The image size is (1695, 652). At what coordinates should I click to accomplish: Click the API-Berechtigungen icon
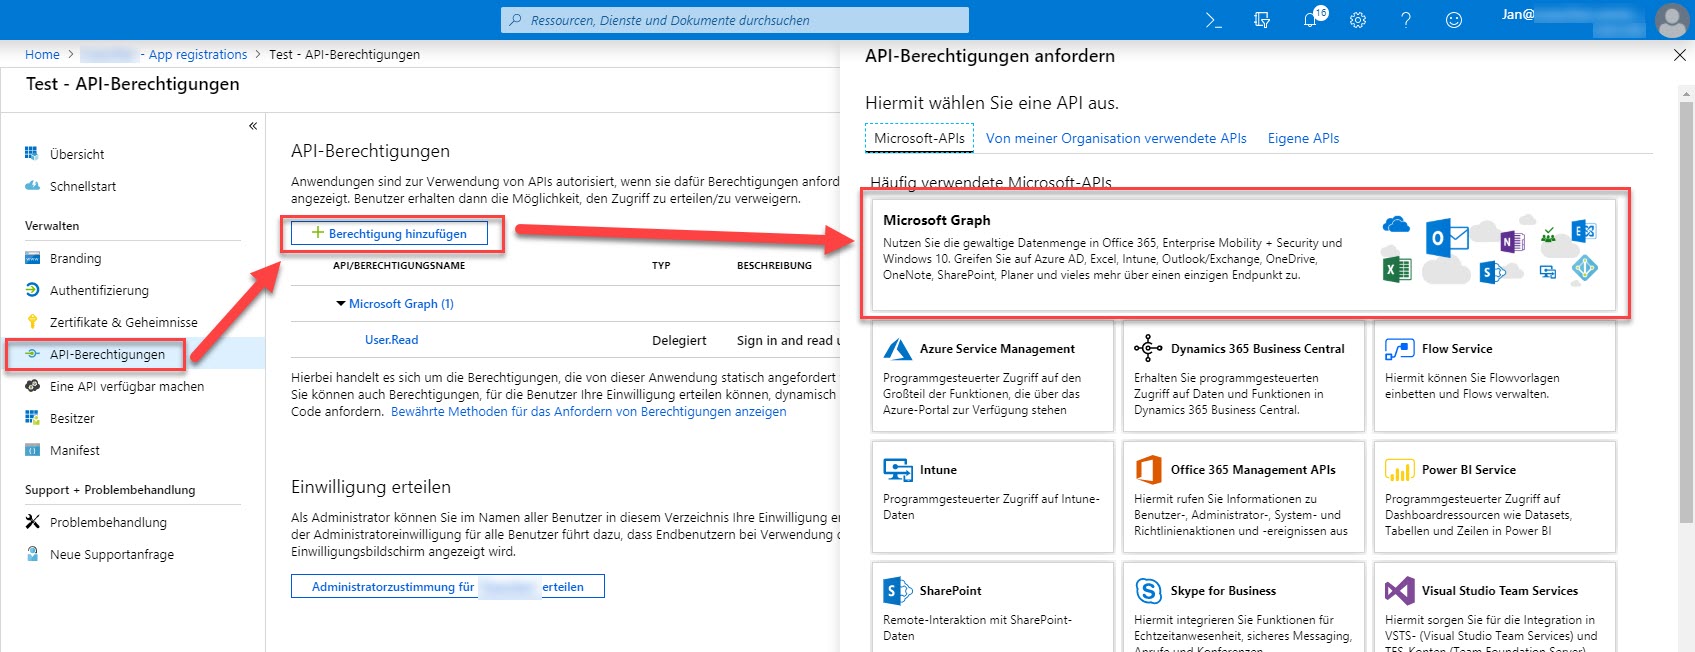pos(32,354)
